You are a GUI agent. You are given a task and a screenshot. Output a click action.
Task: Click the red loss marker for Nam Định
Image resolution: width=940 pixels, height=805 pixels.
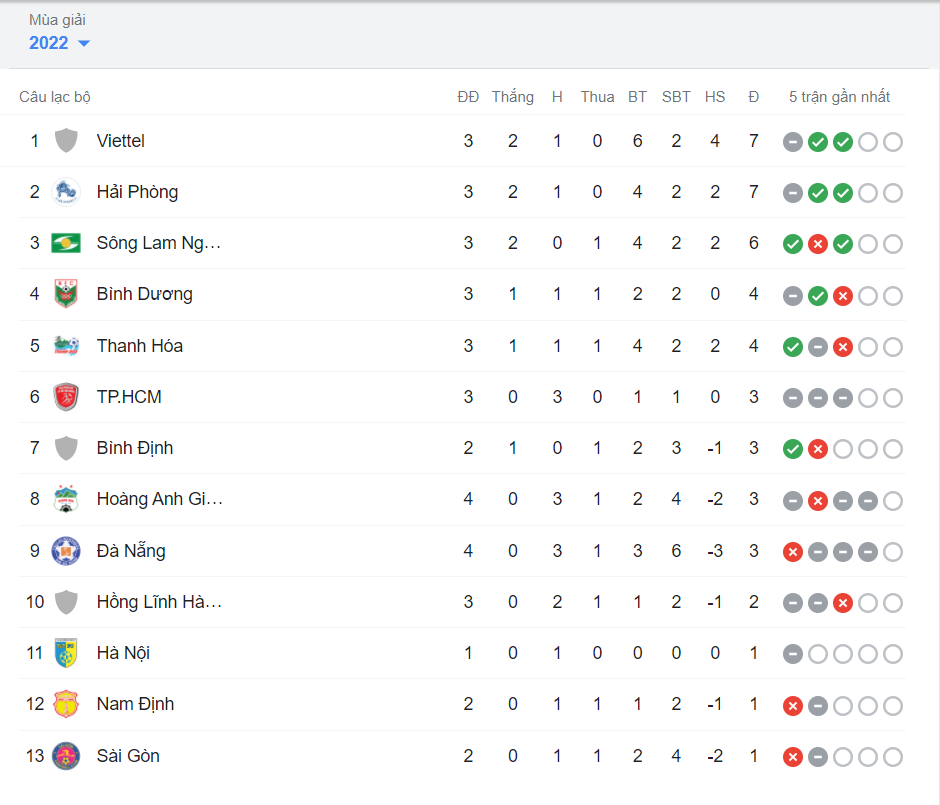point(792,704)
